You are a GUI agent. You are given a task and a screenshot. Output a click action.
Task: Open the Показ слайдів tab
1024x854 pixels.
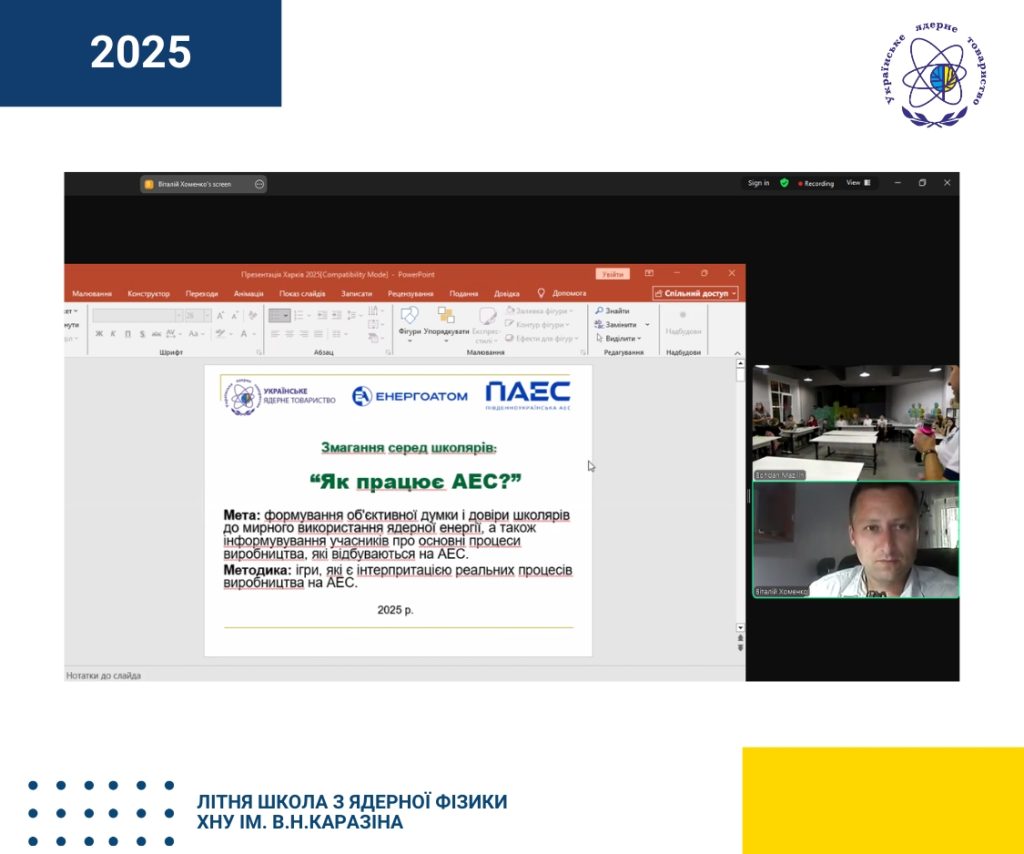coord(302,294)
